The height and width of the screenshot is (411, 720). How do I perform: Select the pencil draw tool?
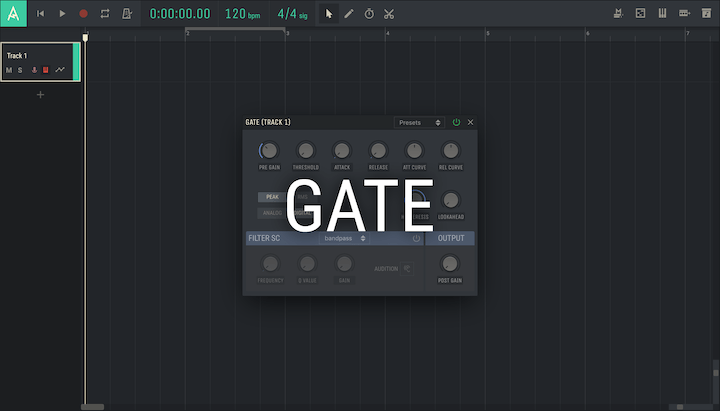tap(349, 14)
